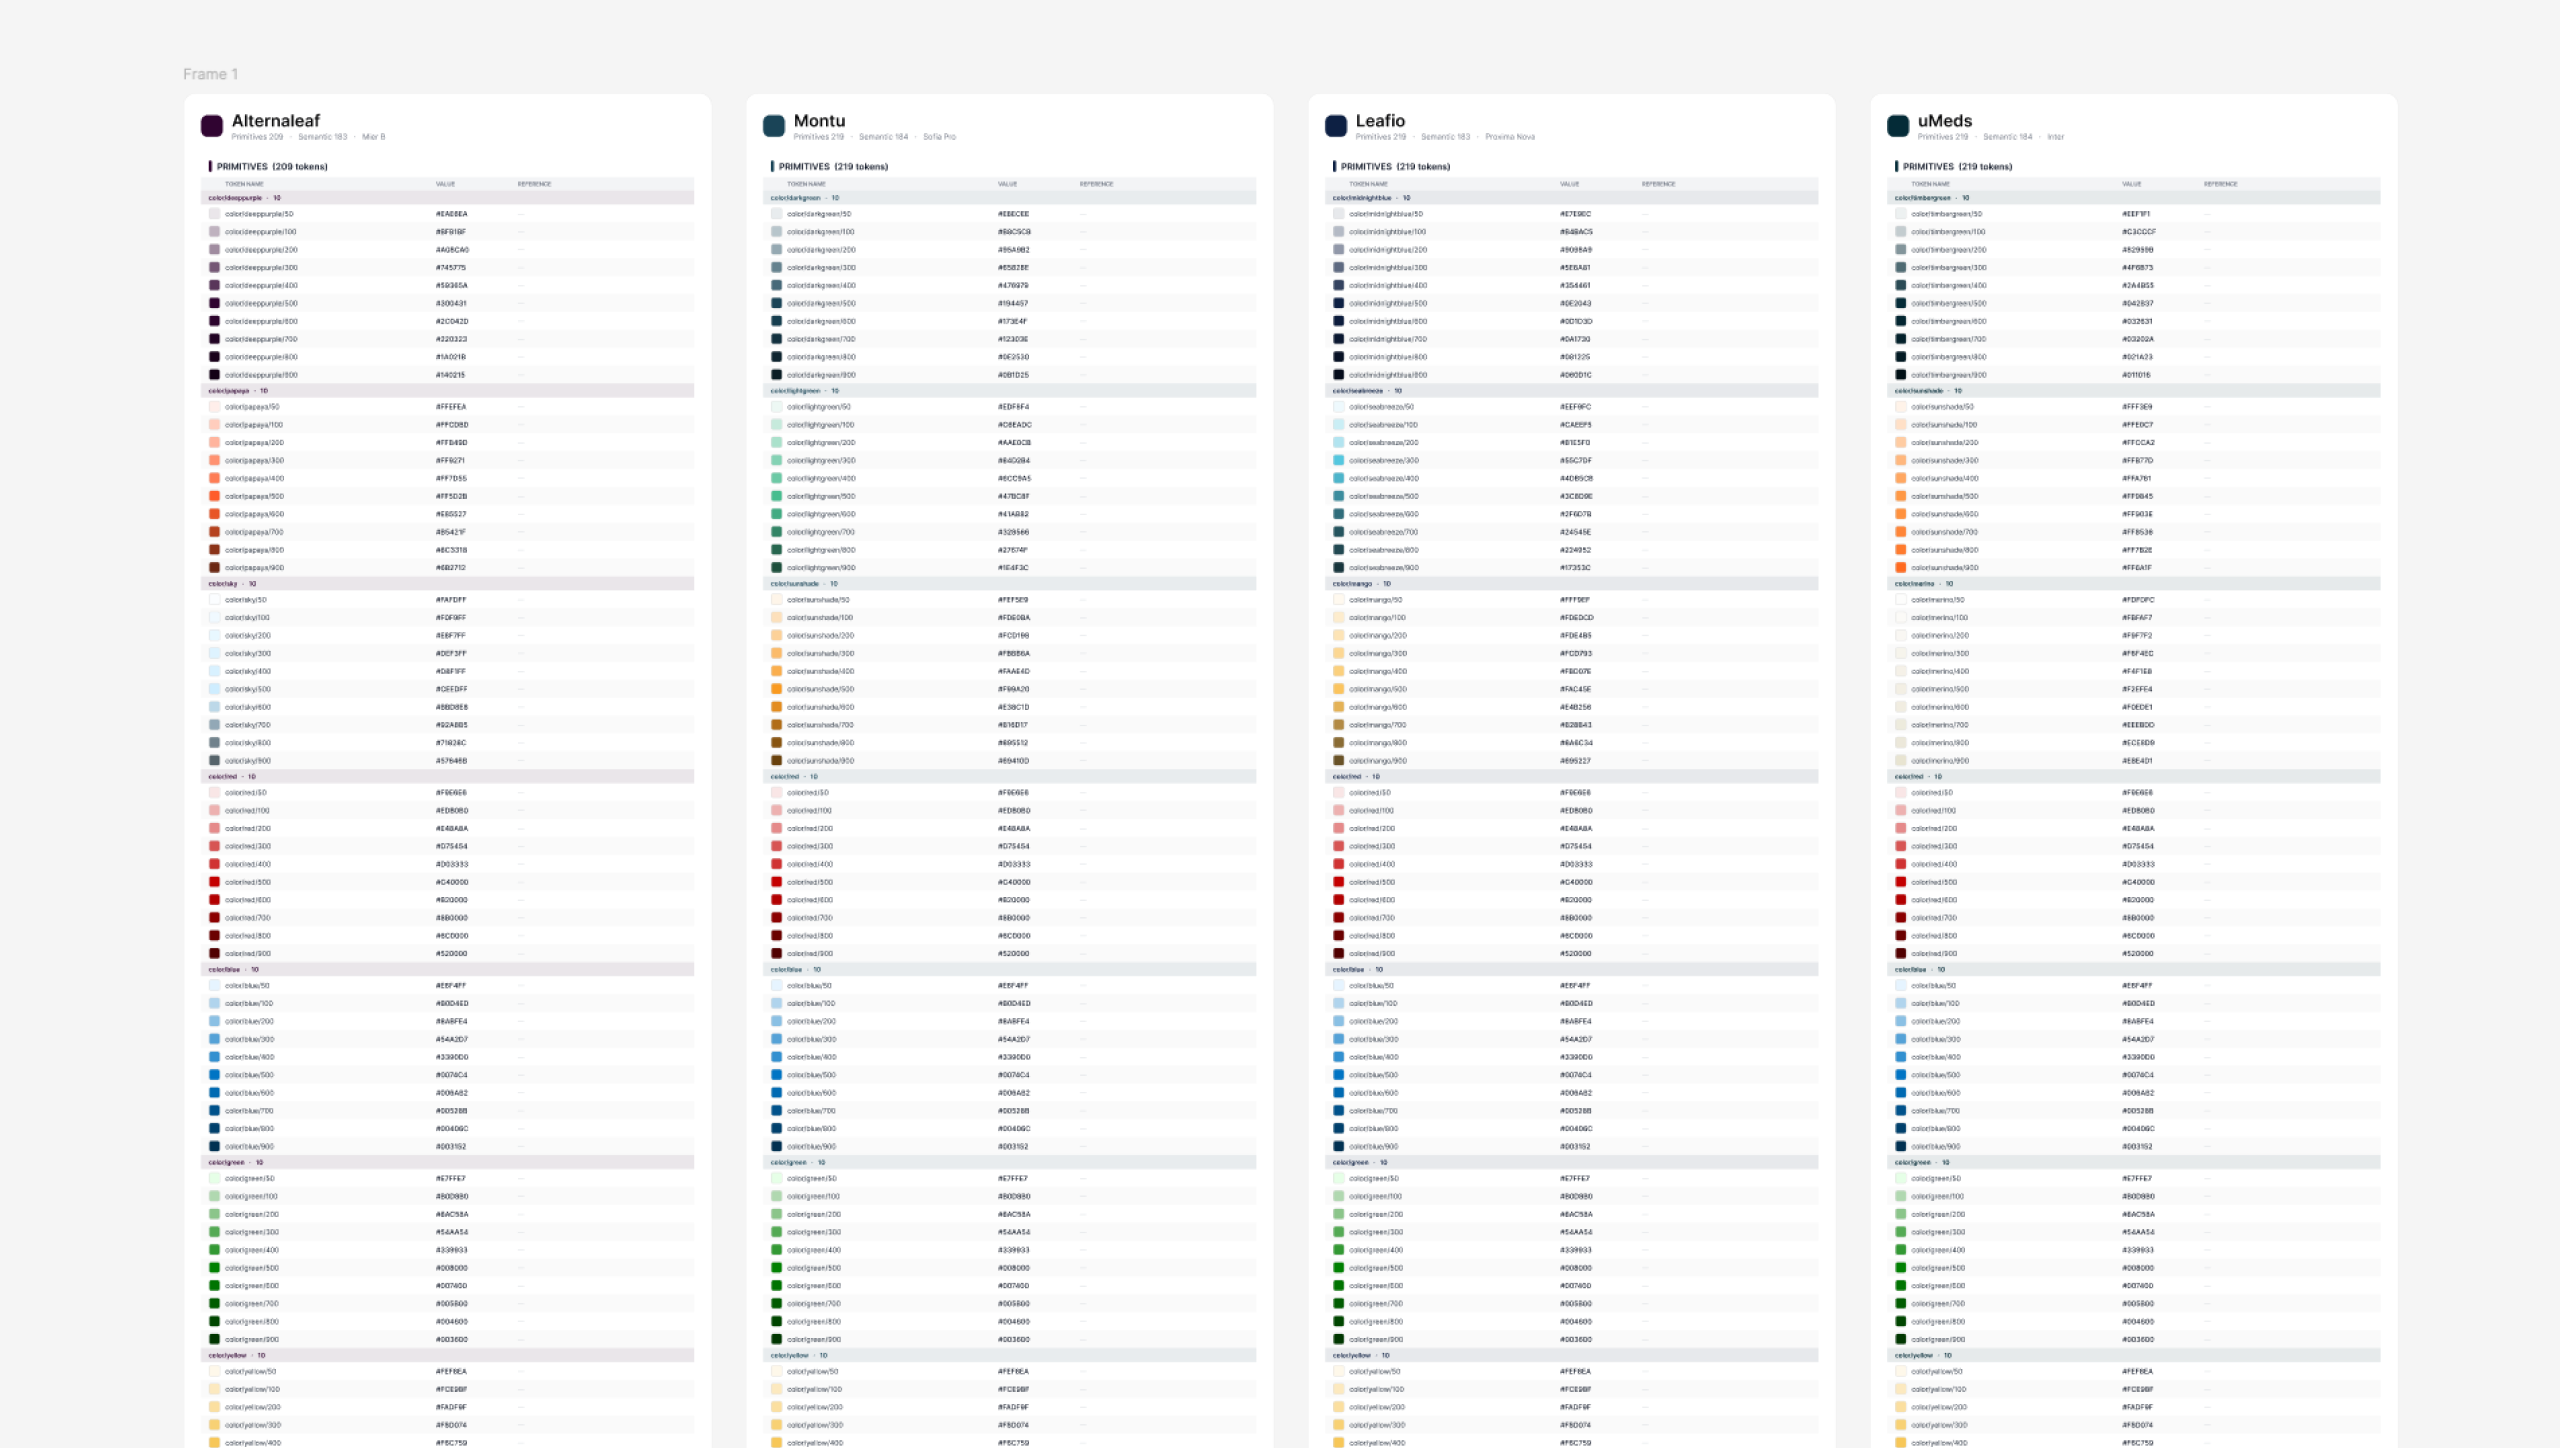
Task: Click the color/timbergreen group header in uMeds
Action: point(2133,198)
